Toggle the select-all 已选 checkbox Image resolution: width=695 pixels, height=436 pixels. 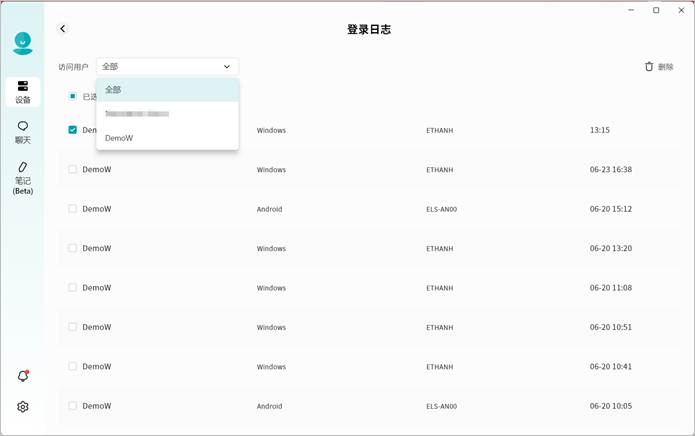click(x=72, y=96)
